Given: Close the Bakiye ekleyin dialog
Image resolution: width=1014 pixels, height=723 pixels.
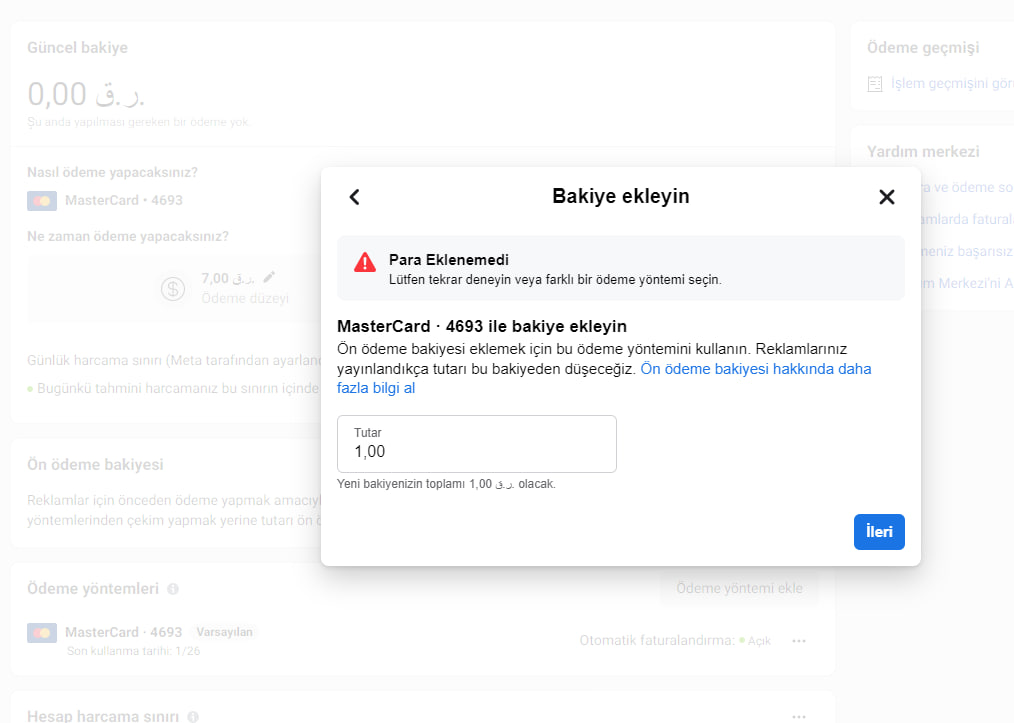Looking at the screenshot, I should point(887,197).
